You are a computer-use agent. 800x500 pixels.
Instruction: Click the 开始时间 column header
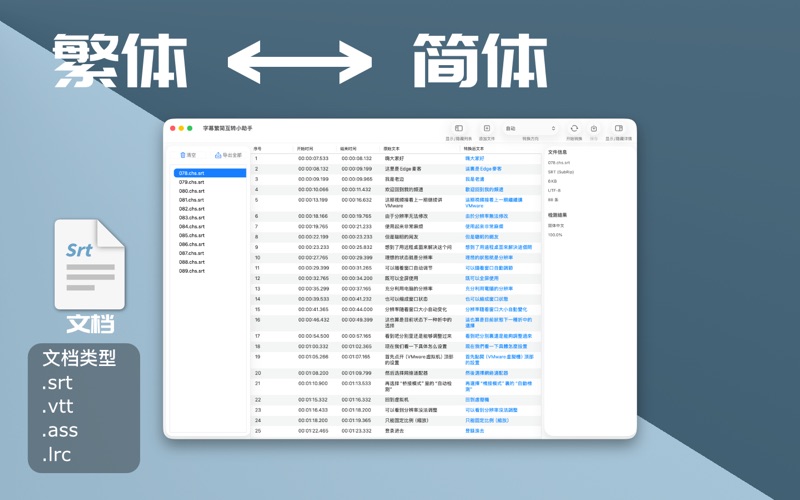click(x=305, y=148)
